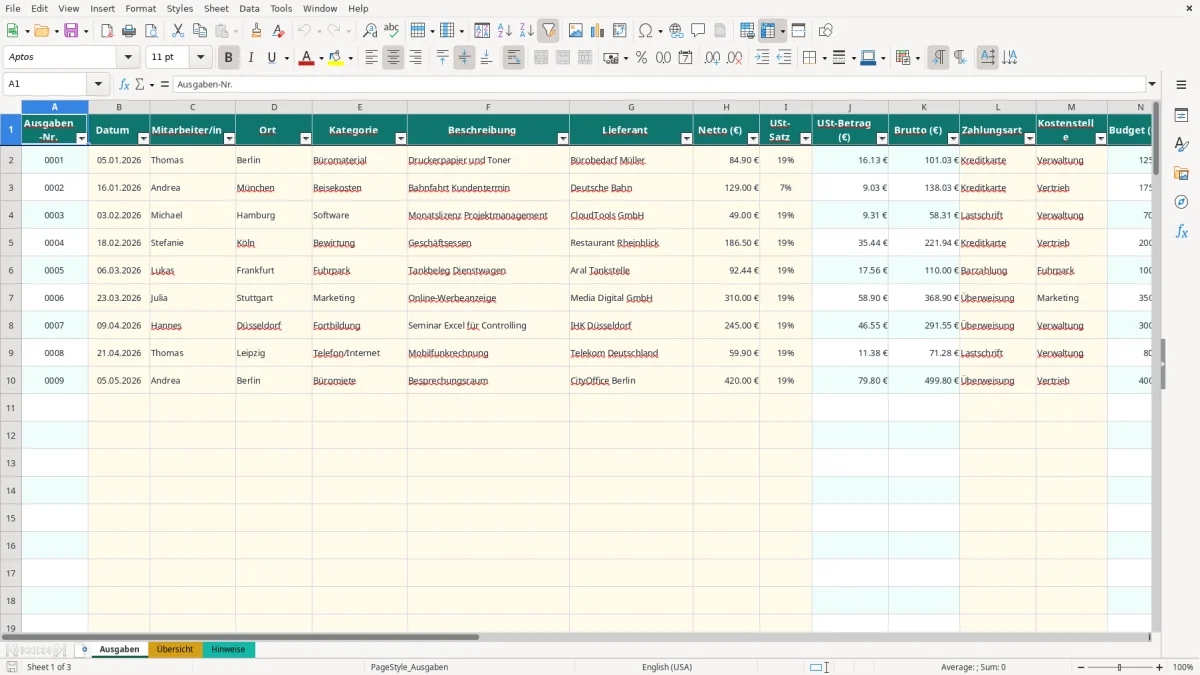Click the English (USA) language status
The image size is (1200, 675).
(667, 667)
